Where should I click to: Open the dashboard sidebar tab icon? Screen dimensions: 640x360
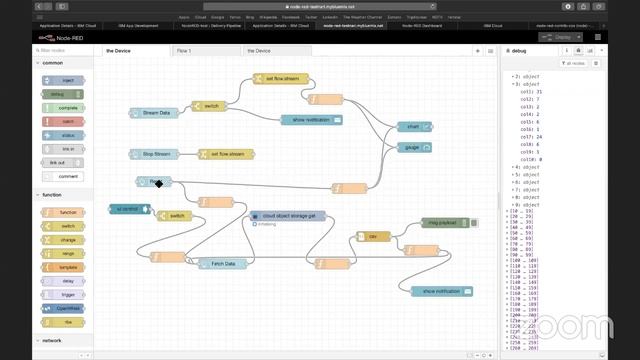[x=590, y=51]
